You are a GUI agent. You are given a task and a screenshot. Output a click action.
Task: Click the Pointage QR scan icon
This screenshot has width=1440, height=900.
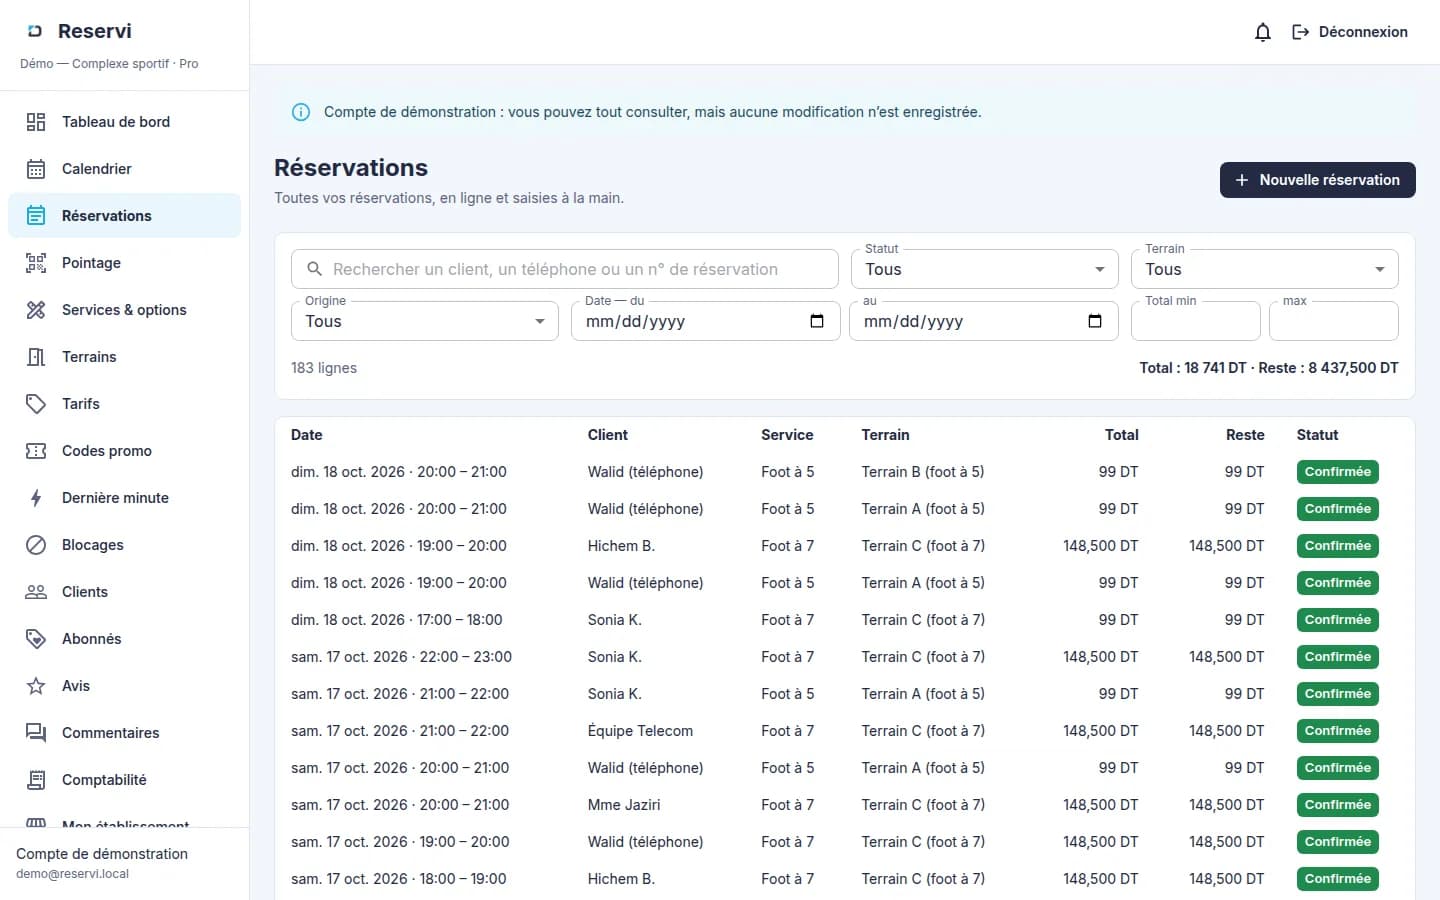36,263
